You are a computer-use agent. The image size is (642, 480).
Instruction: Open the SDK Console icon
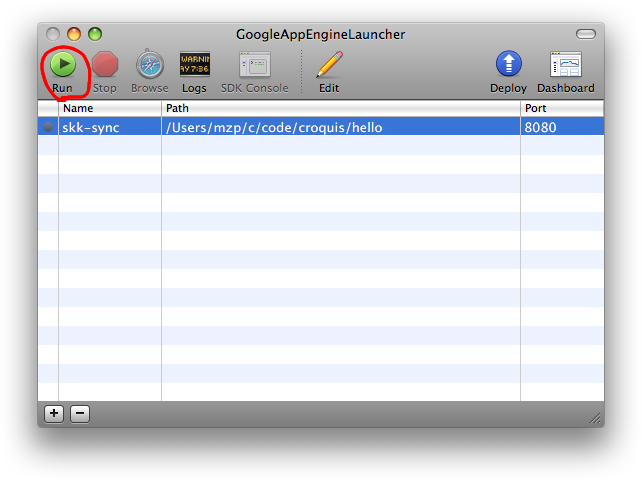pyautogui.click(x=255, y=64)
